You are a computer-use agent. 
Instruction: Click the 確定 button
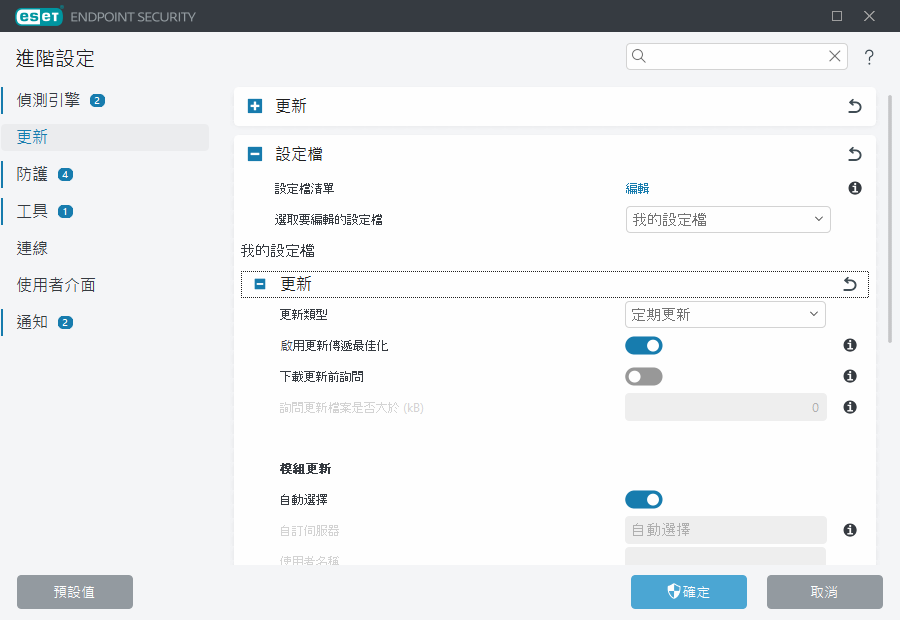pyautogui.click(x=688, y=592)
